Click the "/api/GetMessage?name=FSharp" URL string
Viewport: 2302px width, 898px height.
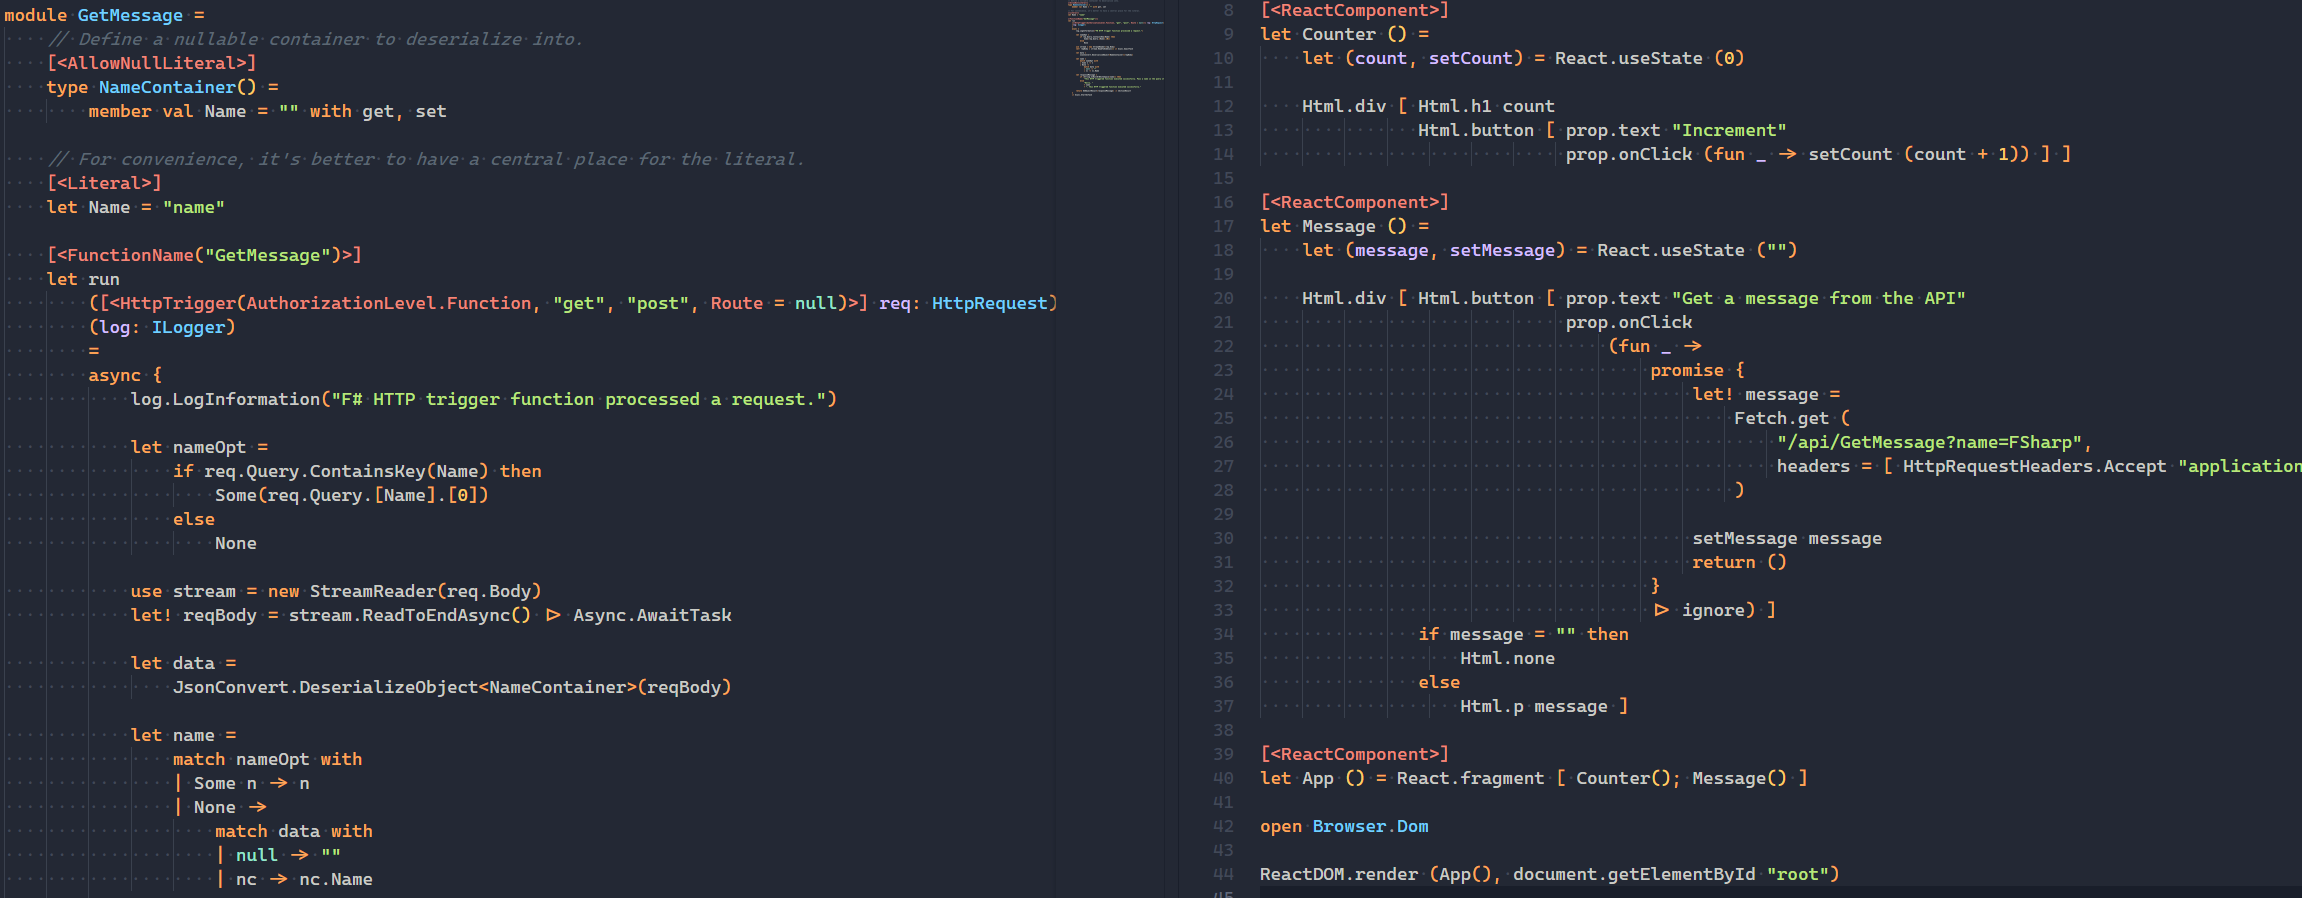tap(1929, 442)
